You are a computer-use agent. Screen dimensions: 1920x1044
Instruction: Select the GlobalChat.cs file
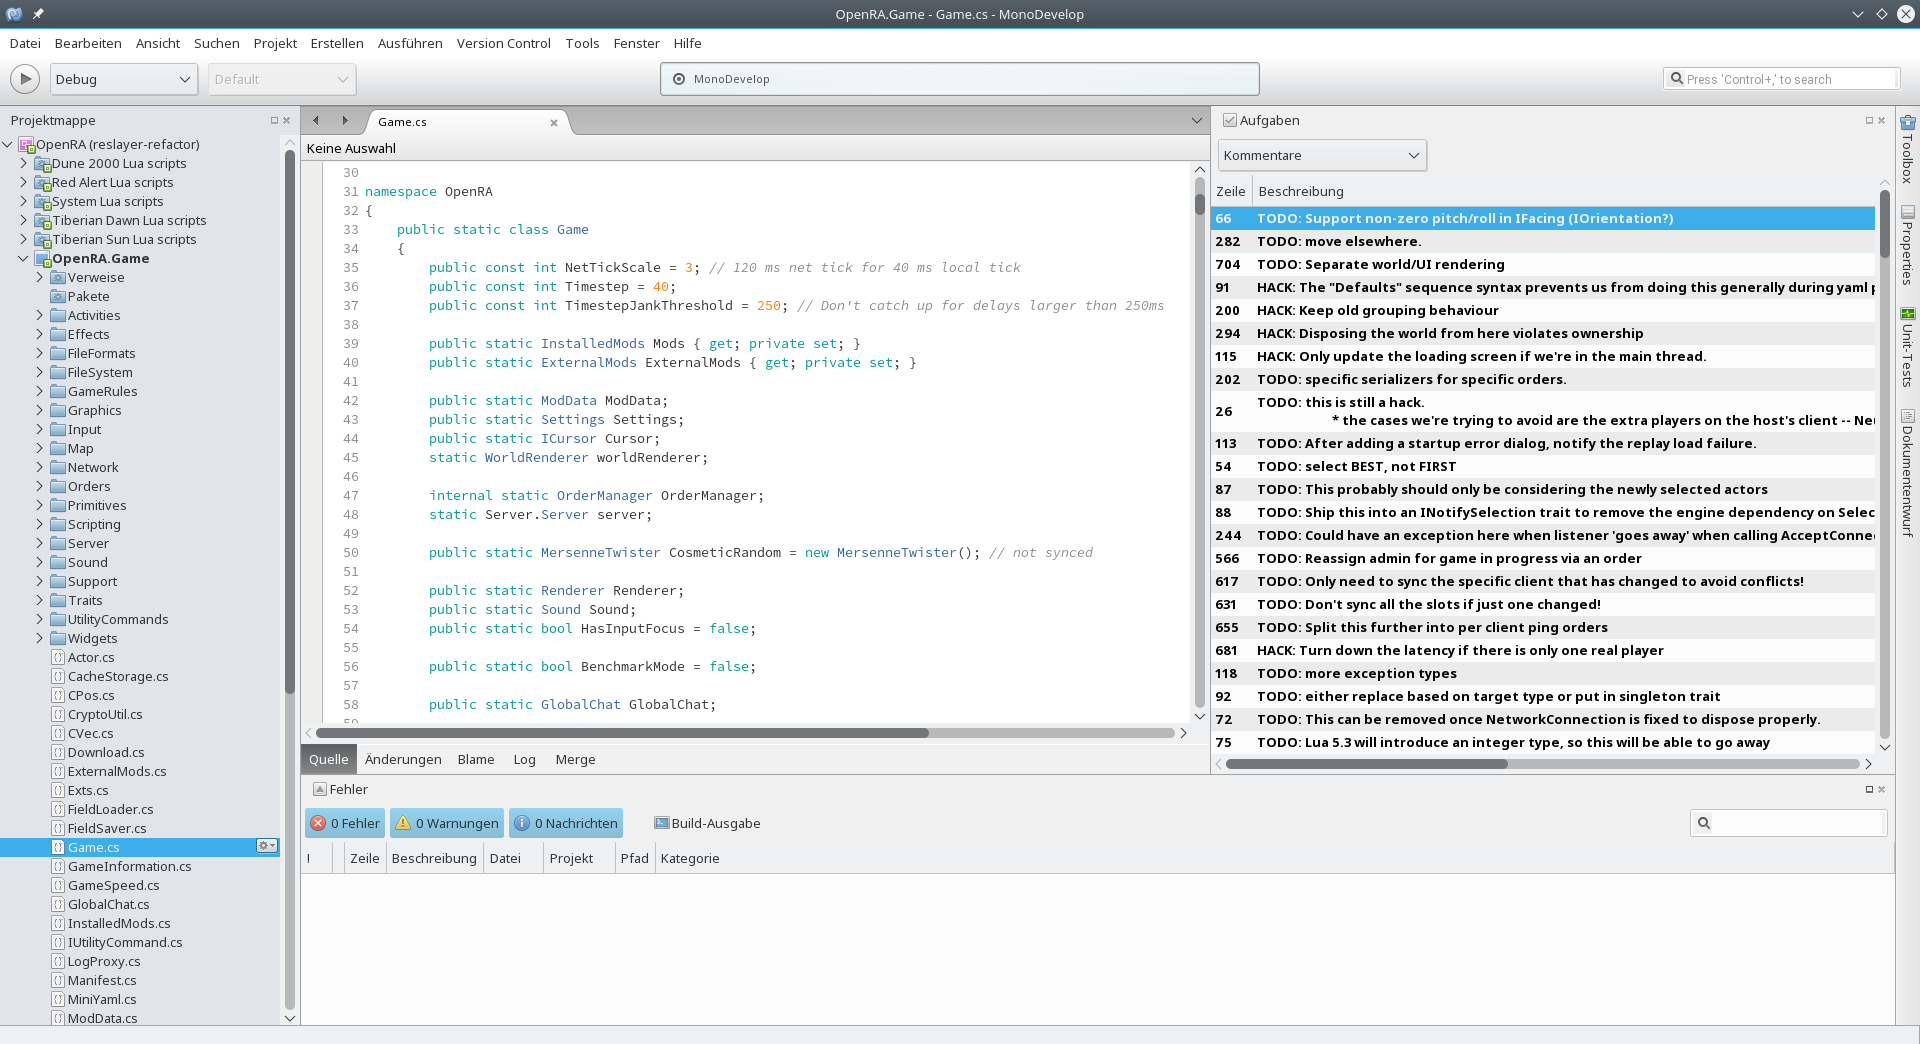click(108, 904)
